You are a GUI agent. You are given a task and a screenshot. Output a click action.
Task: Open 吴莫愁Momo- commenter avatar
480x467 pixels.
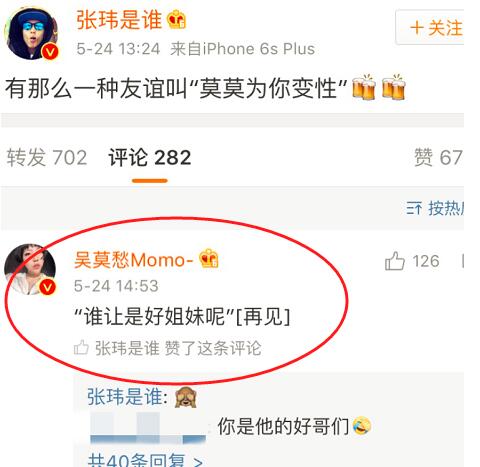(30, 269)
